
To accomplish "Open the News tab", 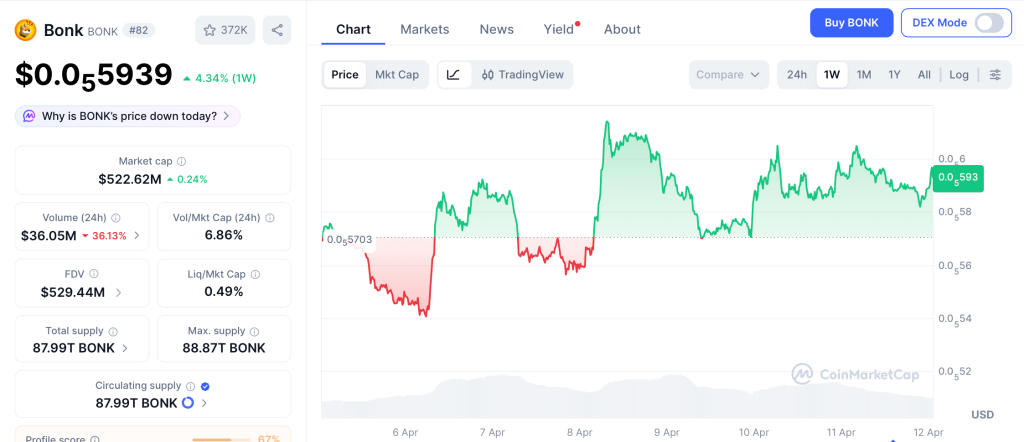I will (496, 29).
